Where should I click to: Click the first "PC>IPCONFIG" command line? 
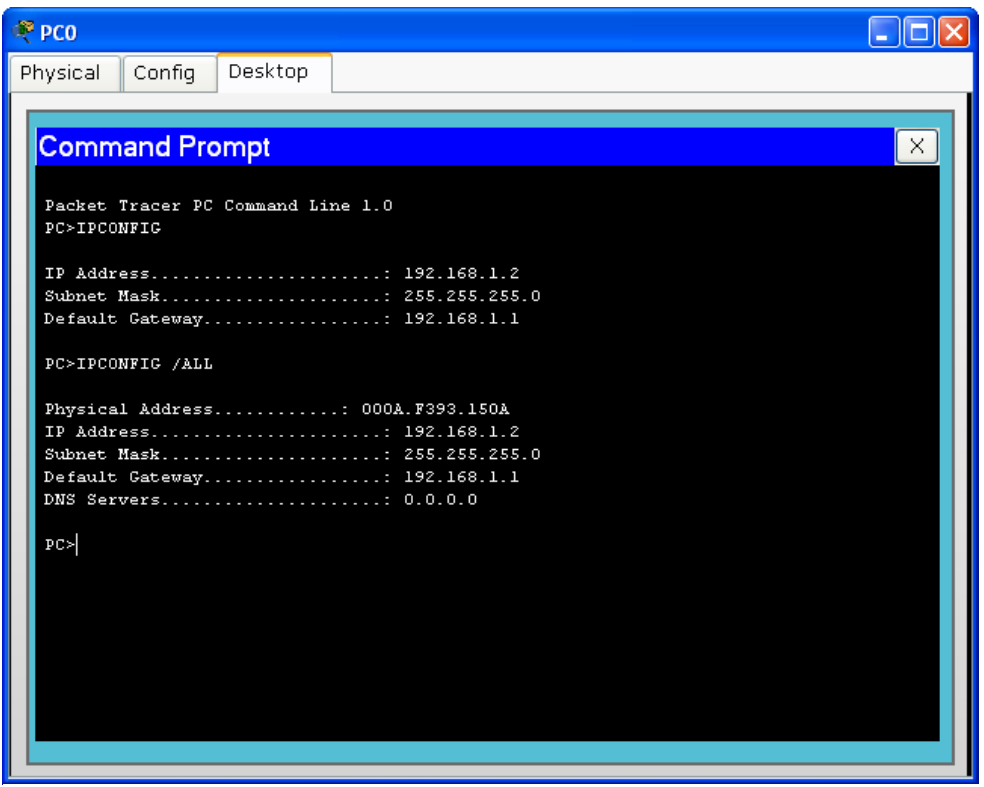pos(102,228)
